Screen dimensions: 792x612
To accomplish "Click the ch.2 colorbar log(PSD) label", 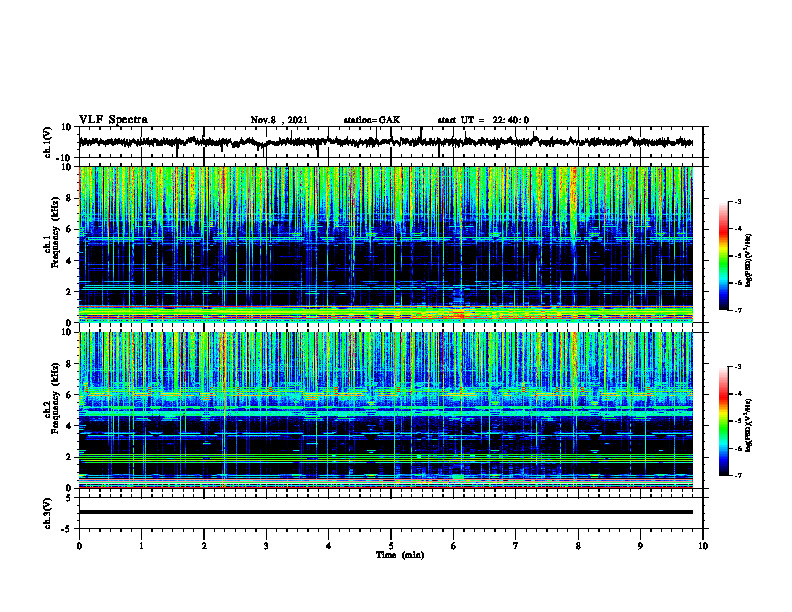I will pos(748,425).
